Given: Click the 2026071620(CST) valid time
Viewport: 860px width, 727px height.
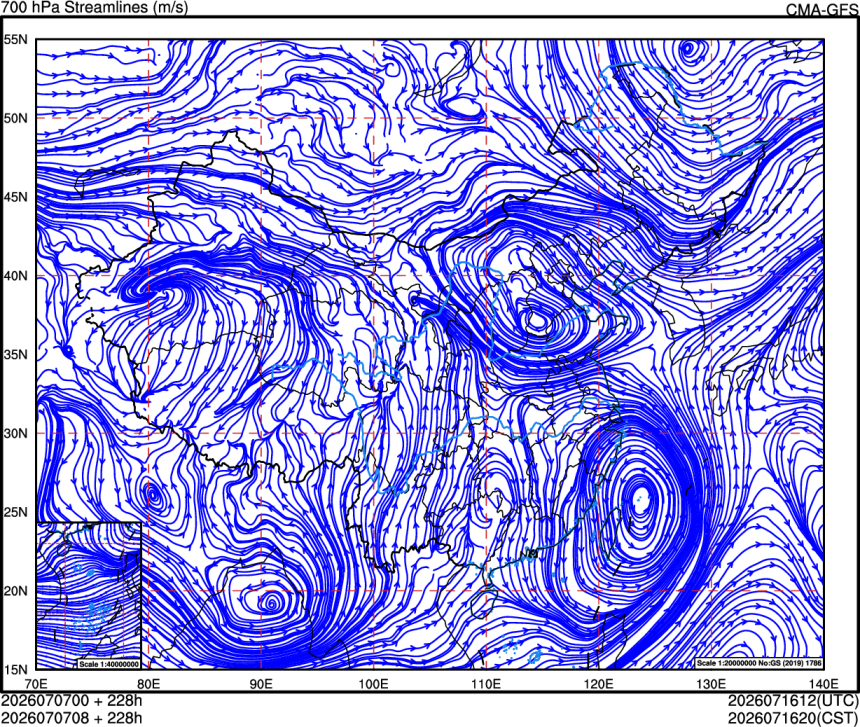Looking at the screenshot, I should point(793,718).
